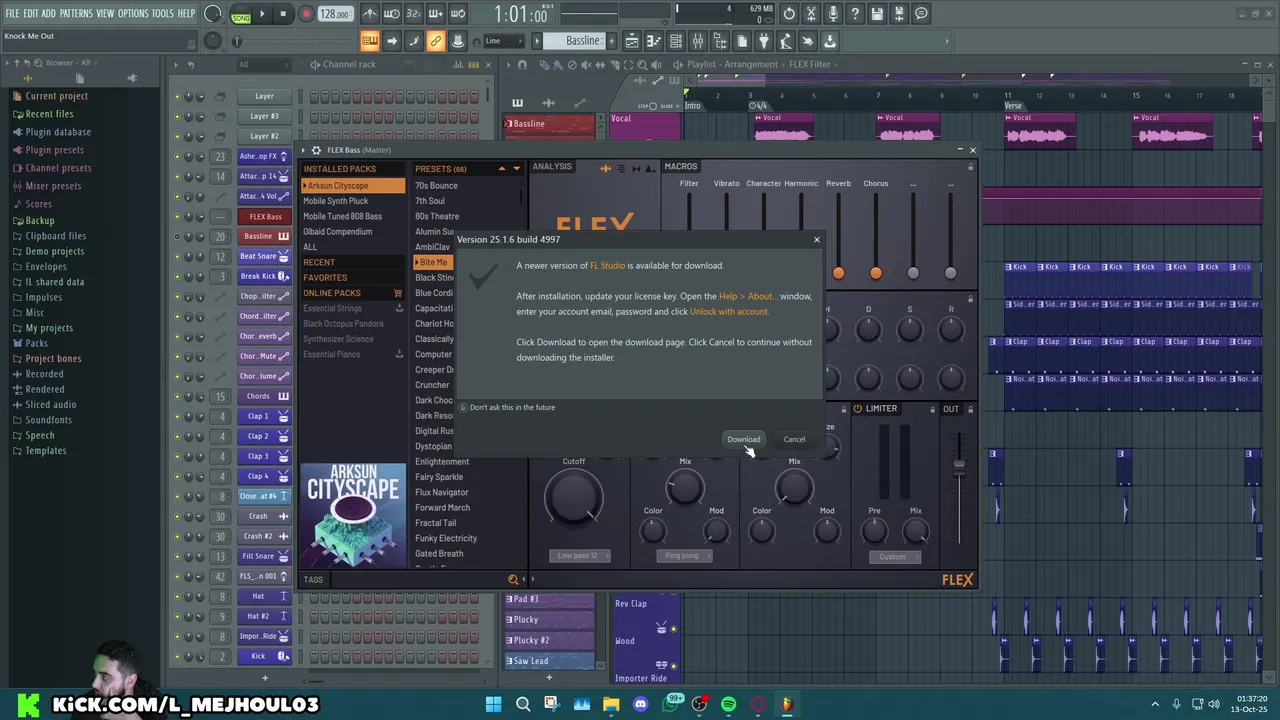
Task: Click the Download button in update dialog
Action: (x=743, y=439)
